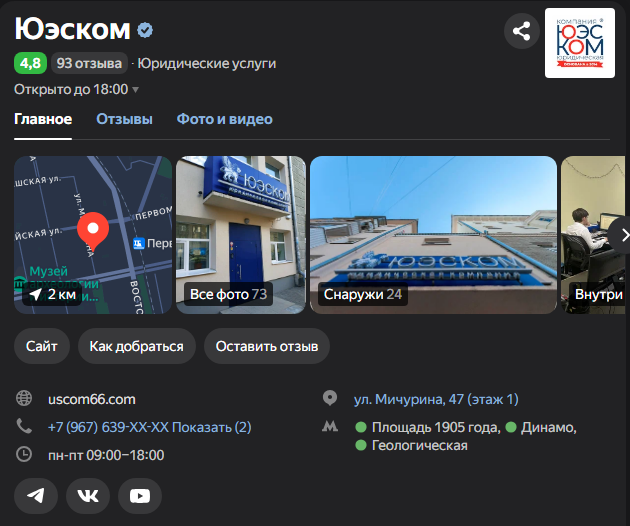630x526 pixels.
Task: Open the VK social page icon
Action: tap(88, 495)
